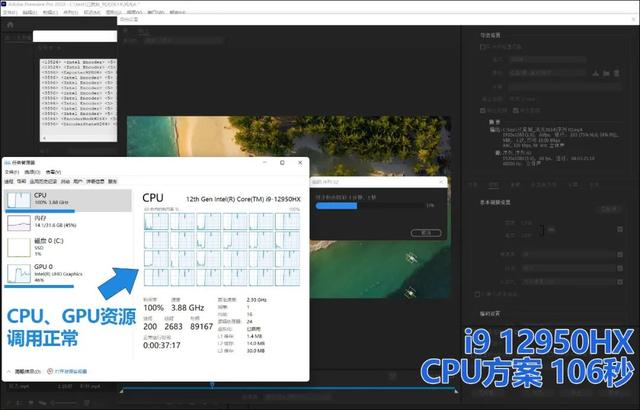Image resolution: width=640 pixels, height=410 pixels.
Task: Collapse Task Manager with 简略信息 chevron
Action: (8, 371)
